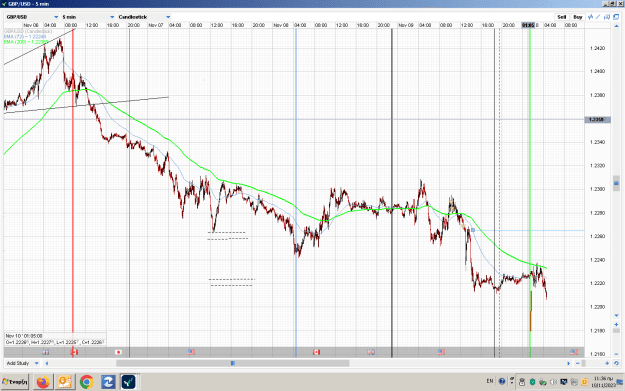Click the blue help icon in the system tray
Screen dimensions: 625x391
click(502, 381)
